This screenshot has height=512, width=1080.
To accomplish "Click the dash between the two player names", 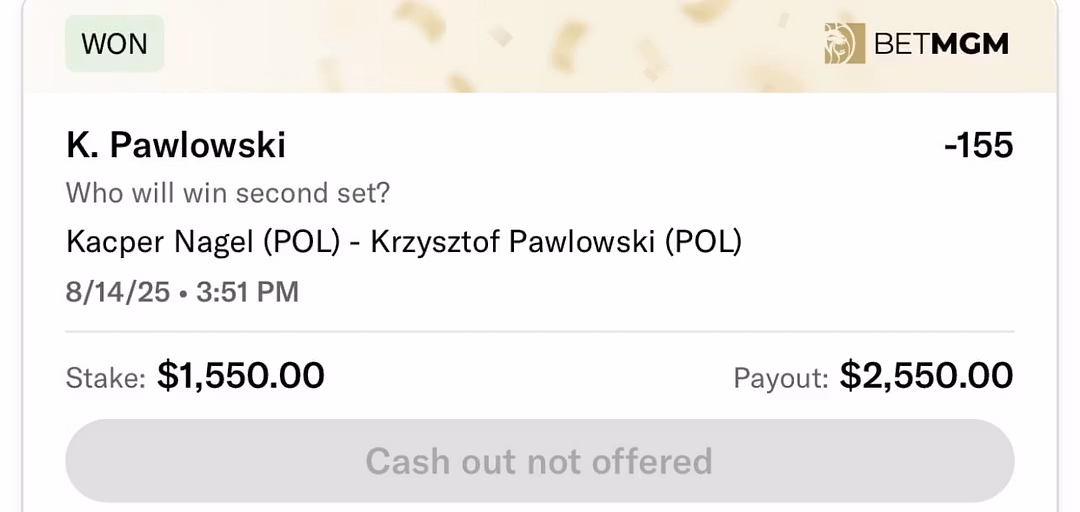I will coord(355,242).
